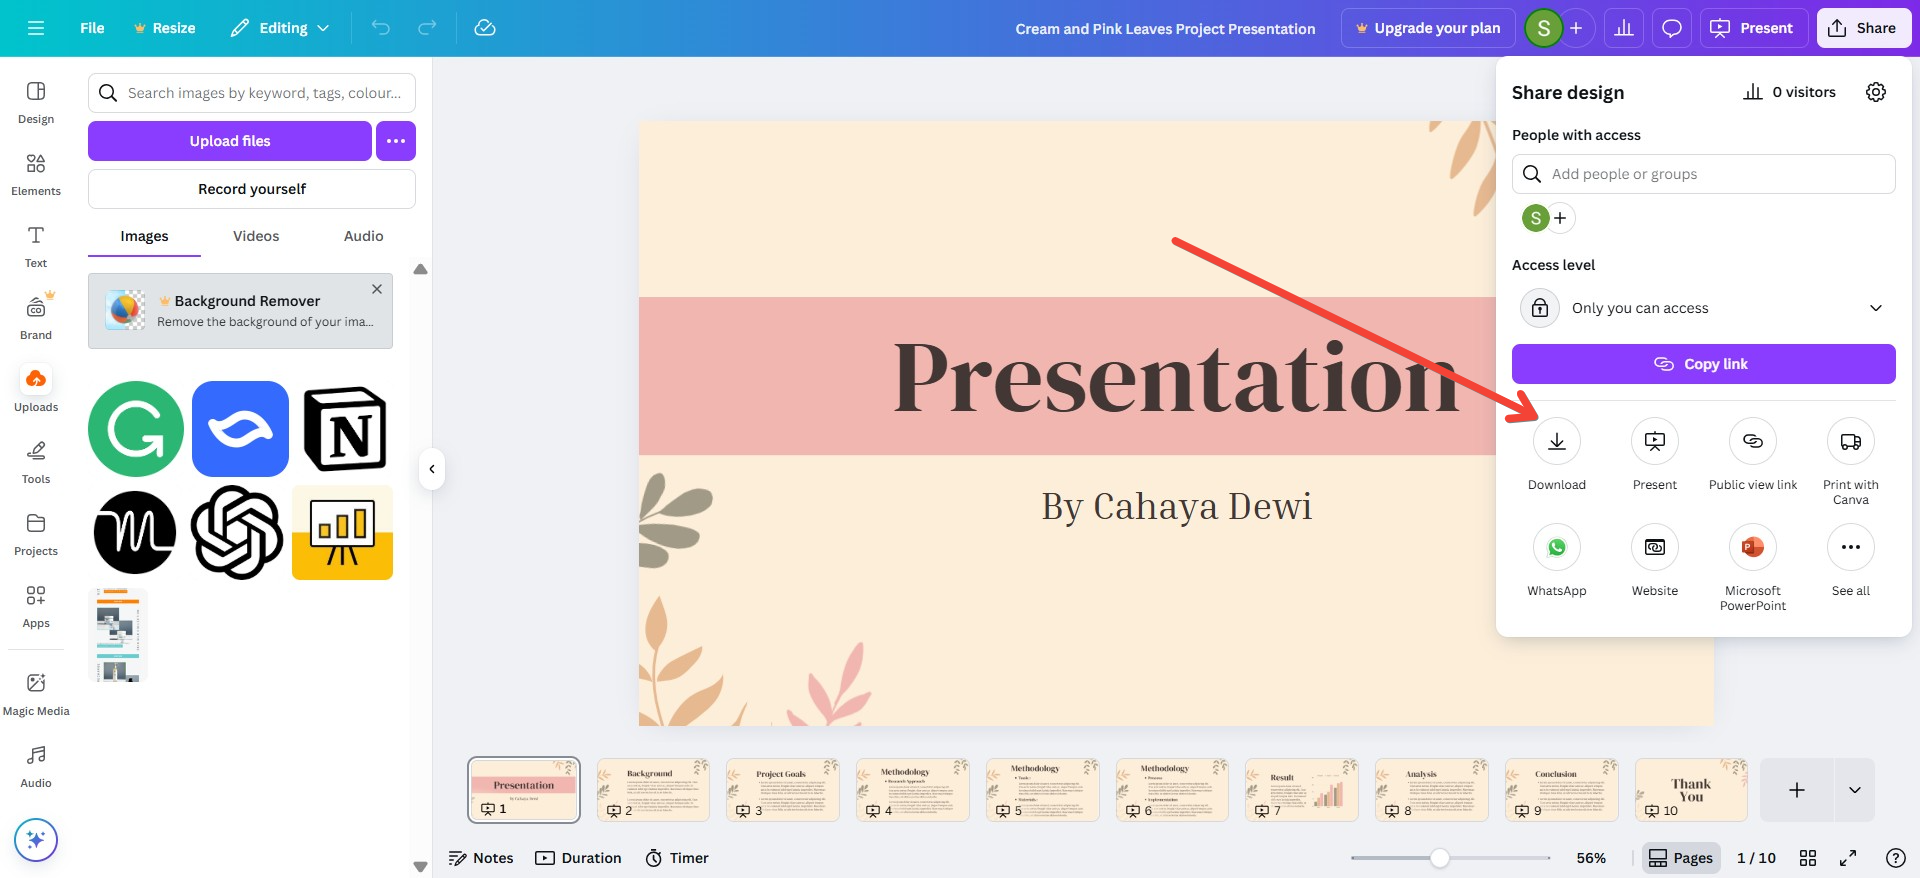Open the analytics chart icon in top bar

click(x=1624, y=28)
